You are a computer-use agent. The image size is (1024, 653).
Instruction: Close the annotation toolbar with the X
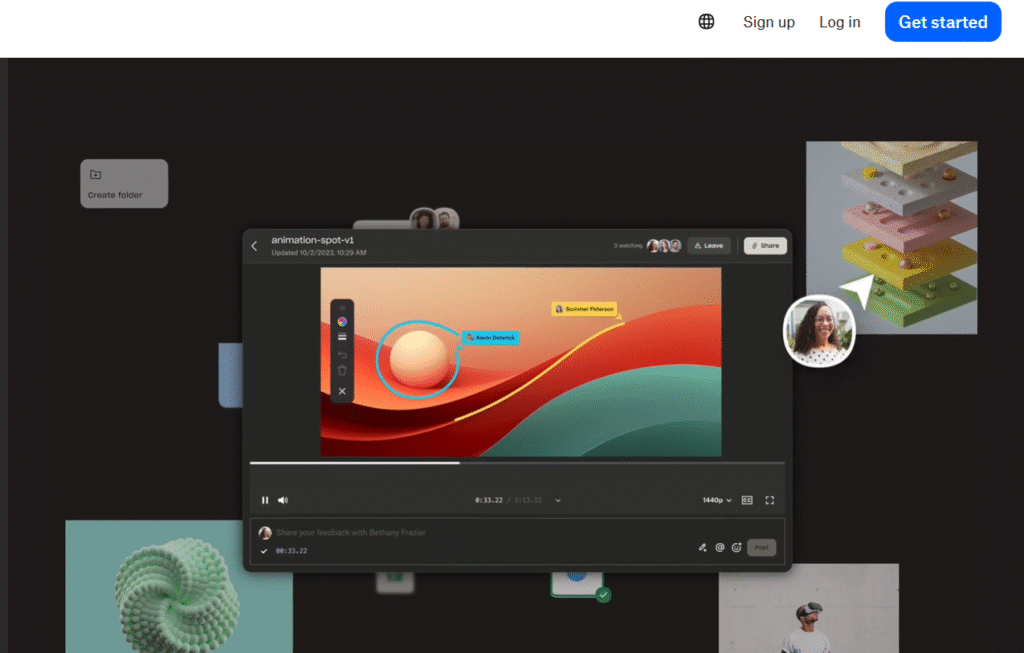pos(342,391)
